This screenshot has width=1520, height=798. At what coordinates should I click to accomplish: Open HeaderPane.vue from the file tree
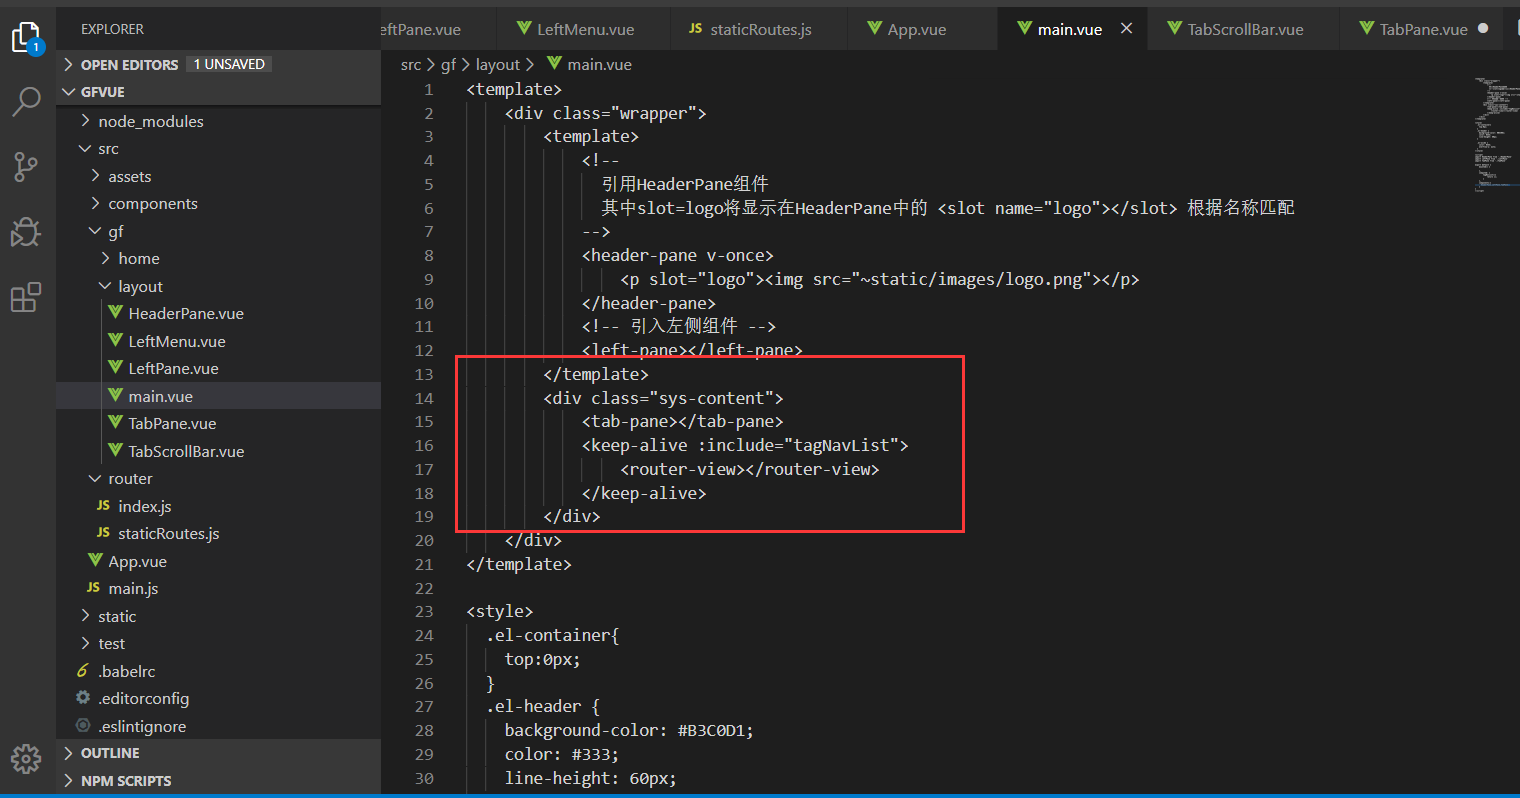tap(186, 313)
